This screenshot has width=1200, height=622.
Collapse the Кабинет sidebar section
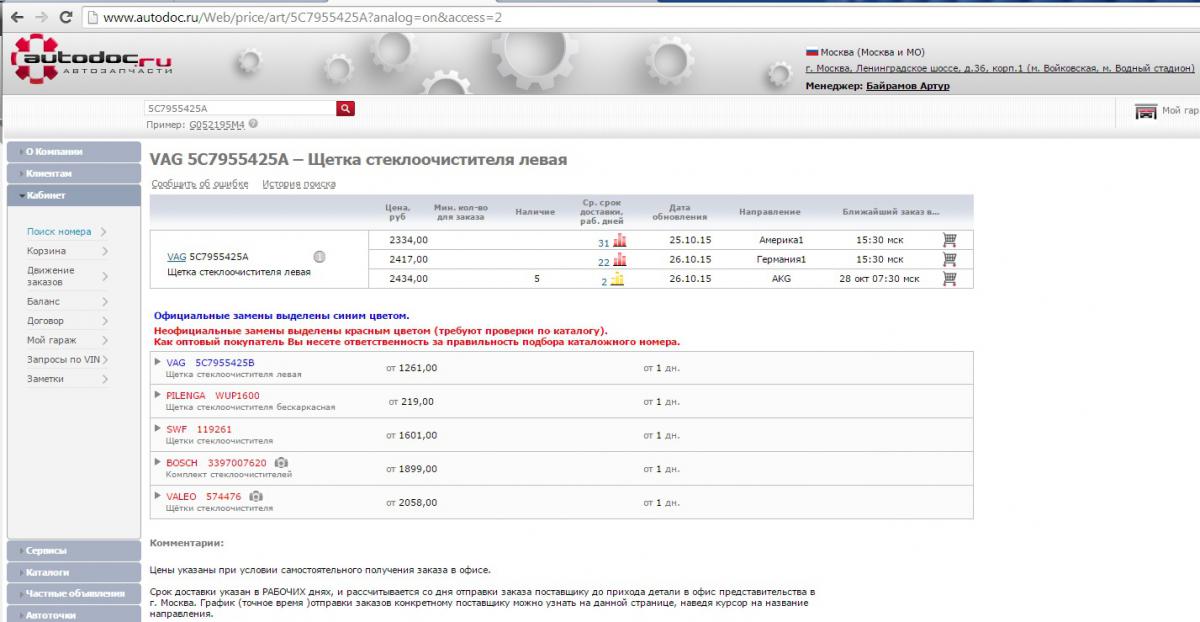[74, 196]
